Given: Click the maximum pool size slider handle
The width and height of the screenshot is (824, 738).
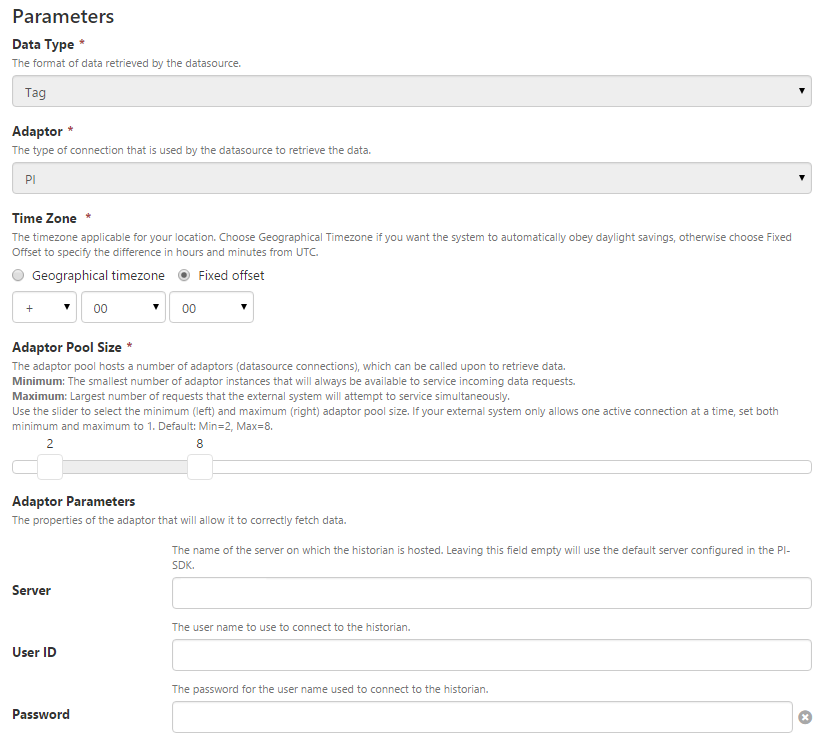Looking at the screenshot, I should (200, 467).
